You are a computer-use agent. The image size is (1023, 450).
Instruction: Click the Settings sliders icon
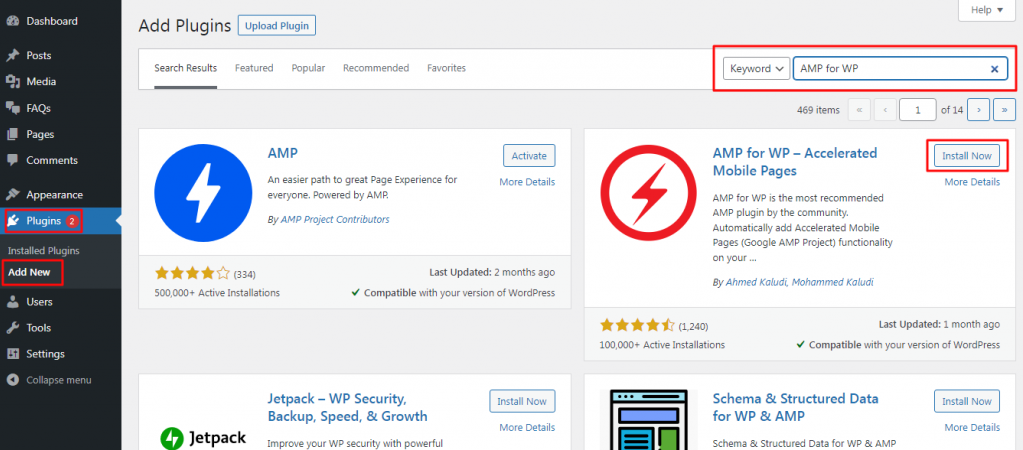12,354
